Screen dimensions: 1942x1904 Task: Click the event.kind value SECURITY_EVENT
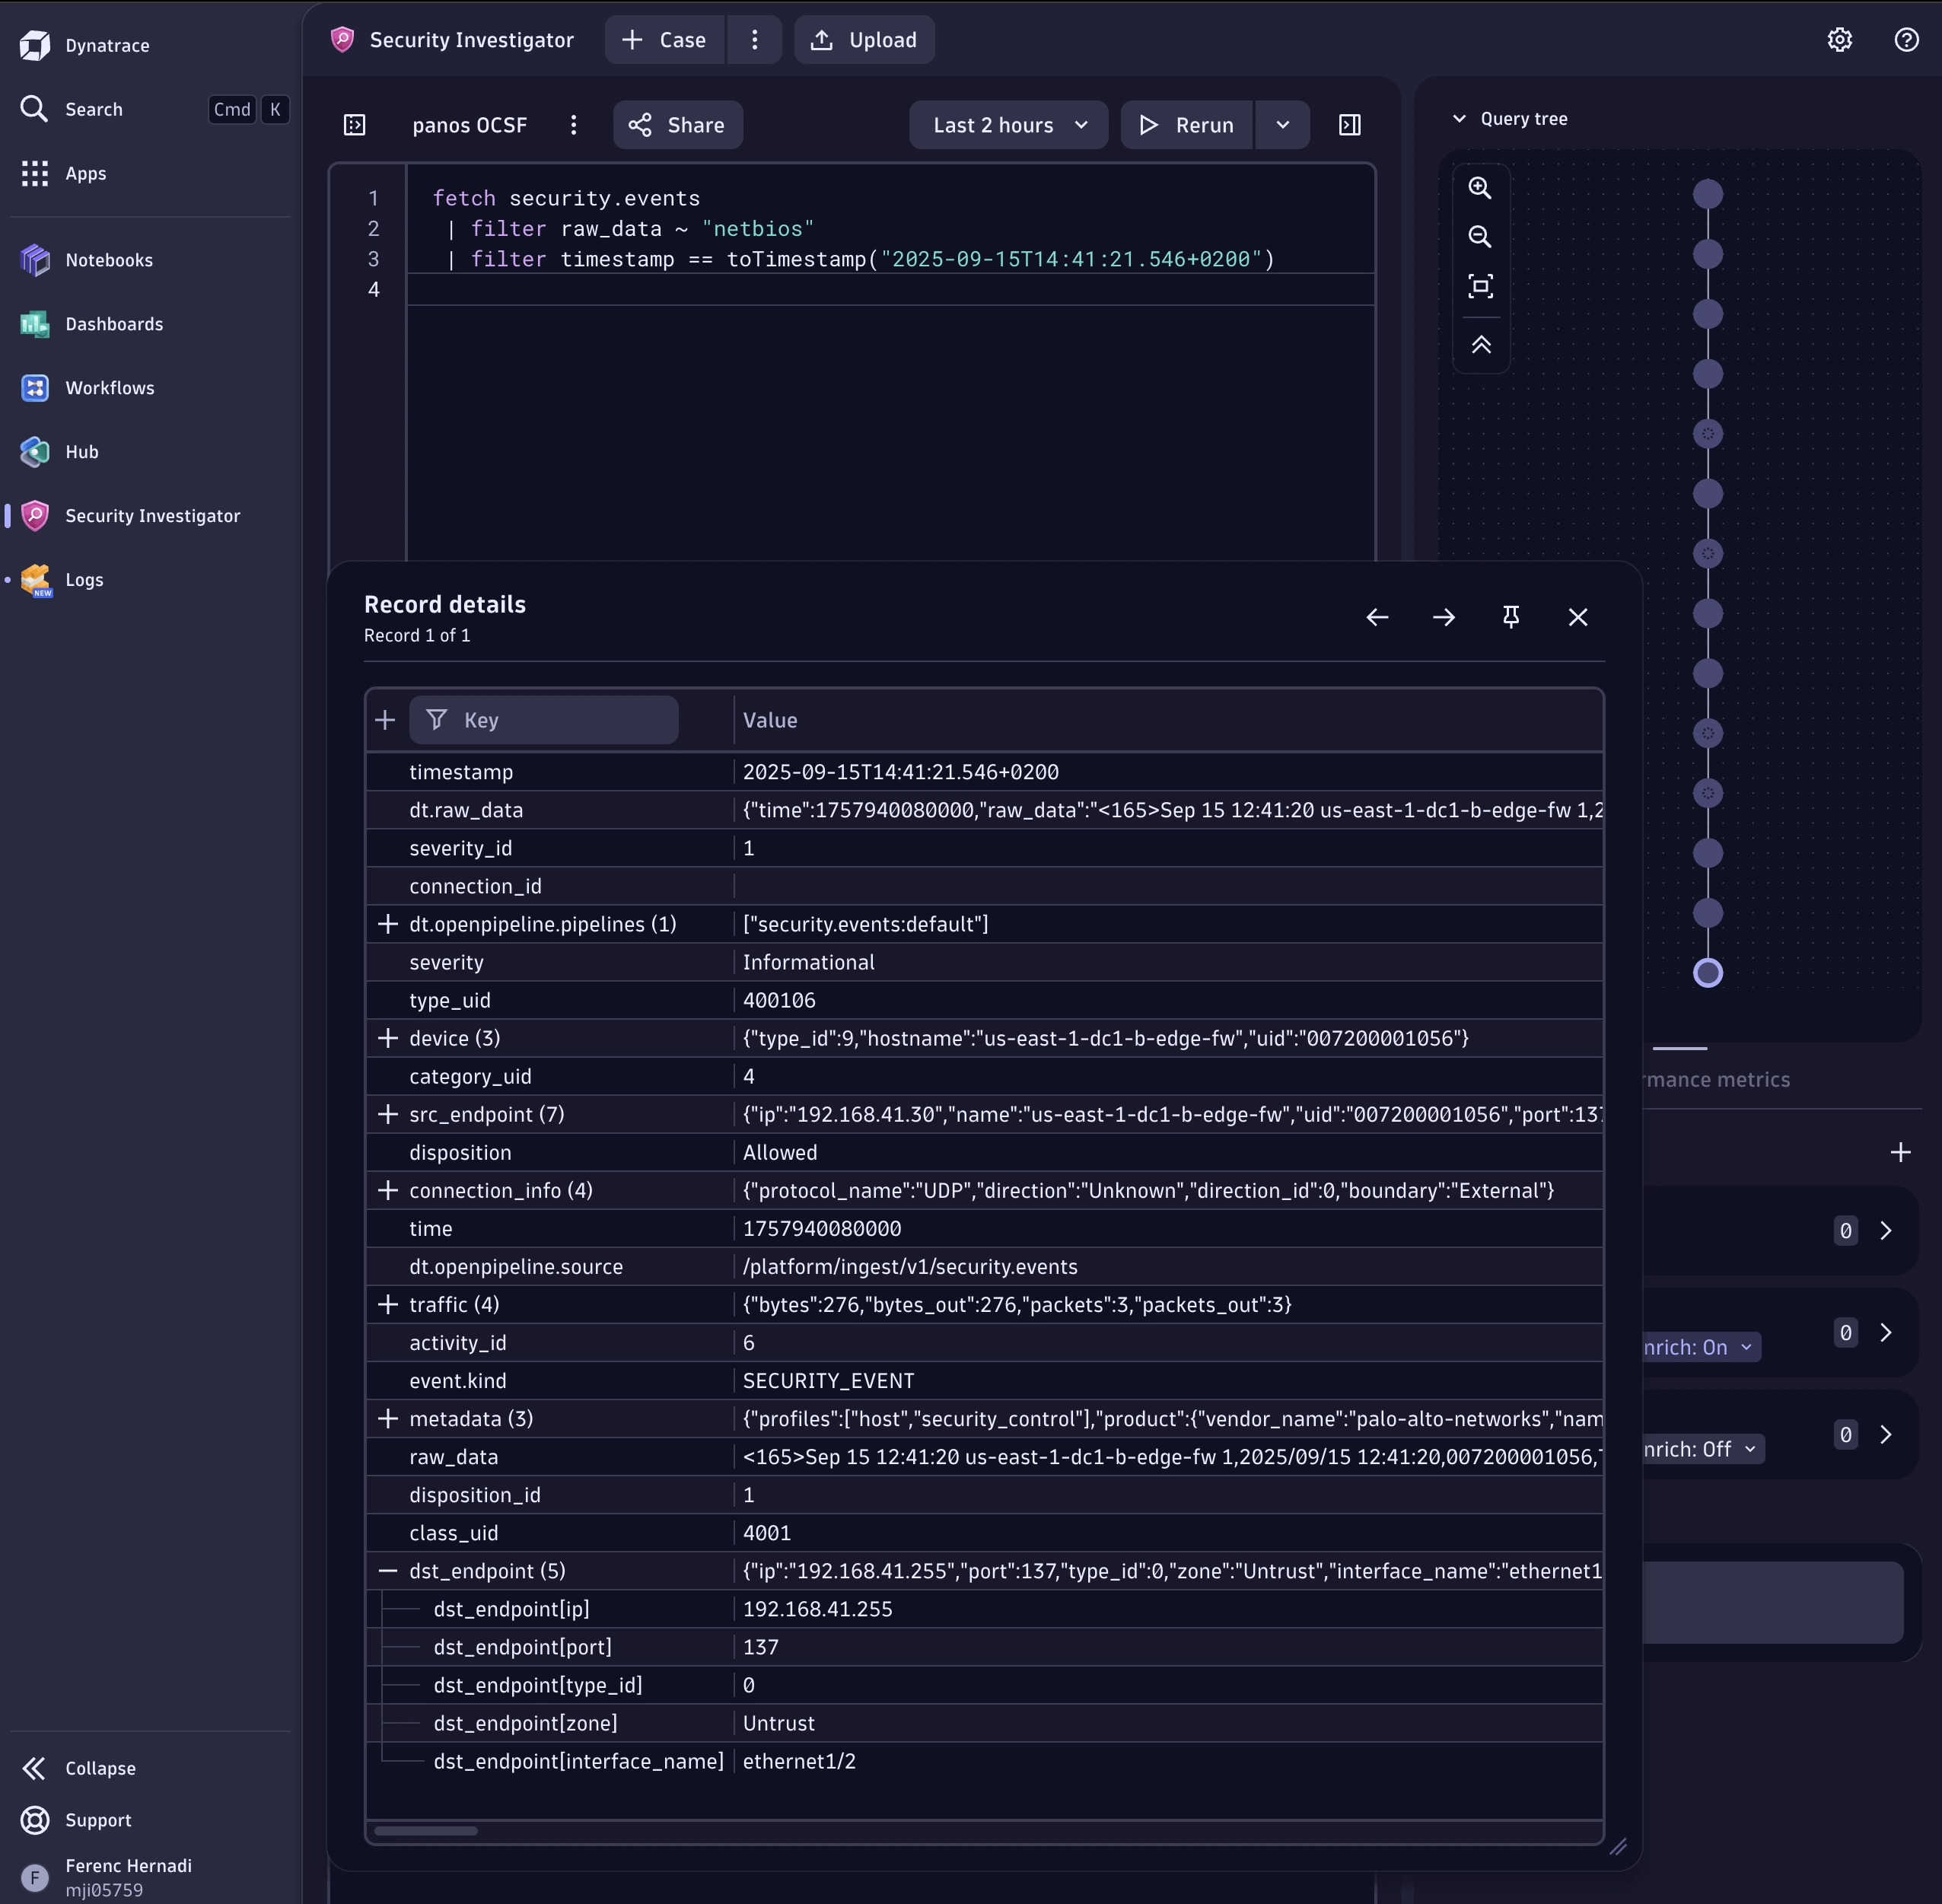[x=829, y=1381]
